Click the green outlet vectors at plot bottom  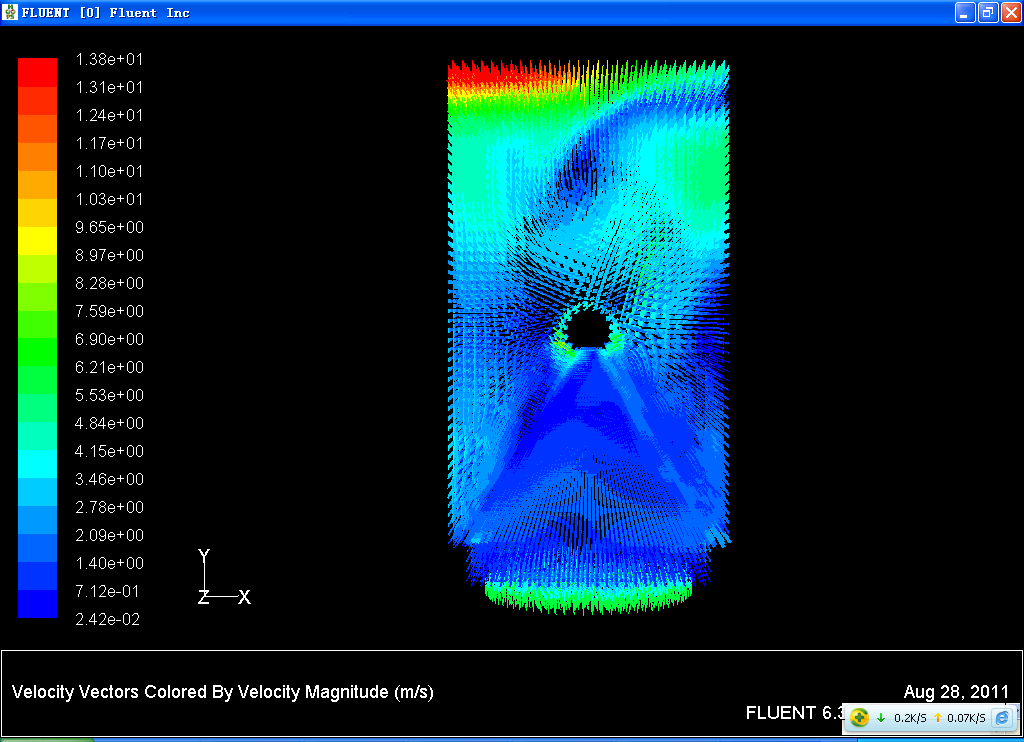pyautogui.click(x=588, y=596)
